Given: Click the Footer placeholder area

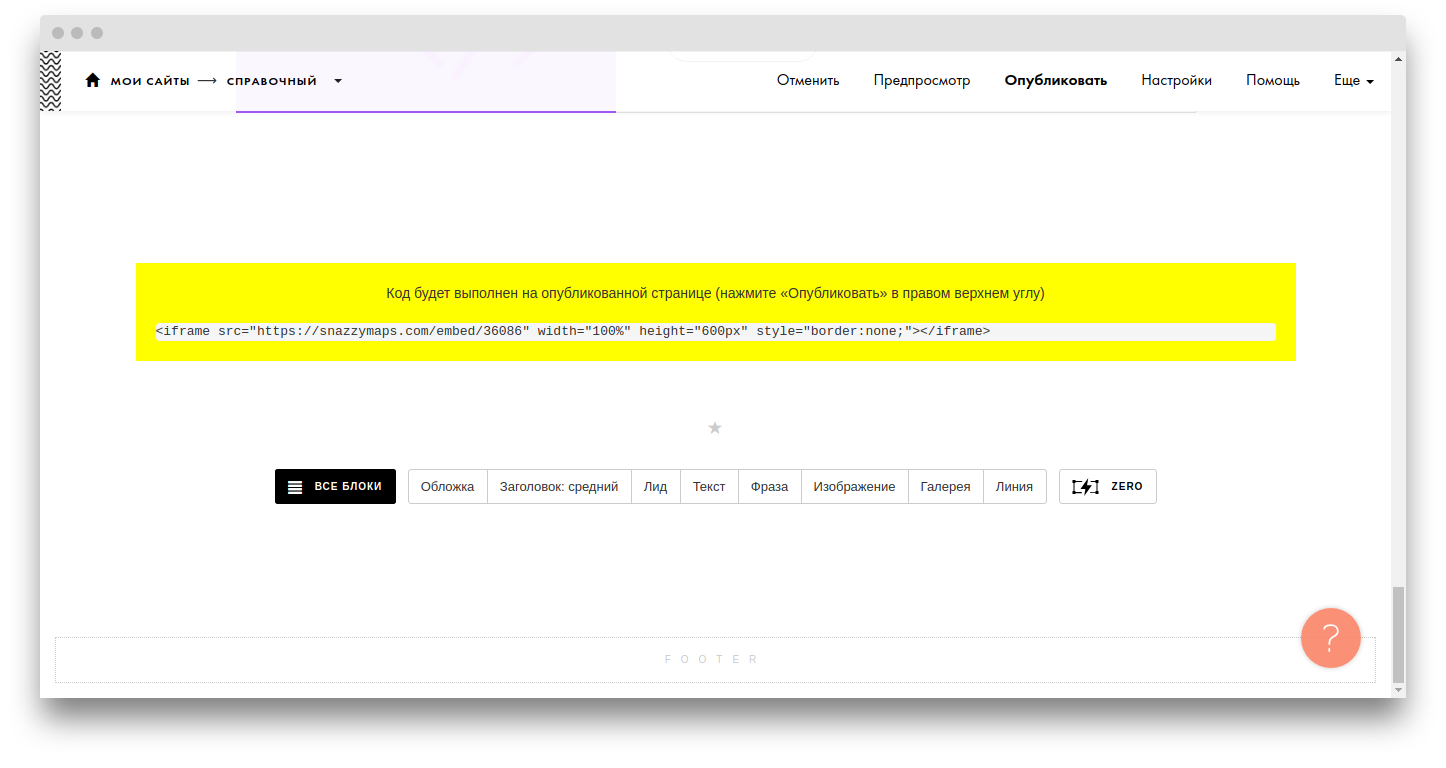Looking at the screenshot, I should point(715,660).
